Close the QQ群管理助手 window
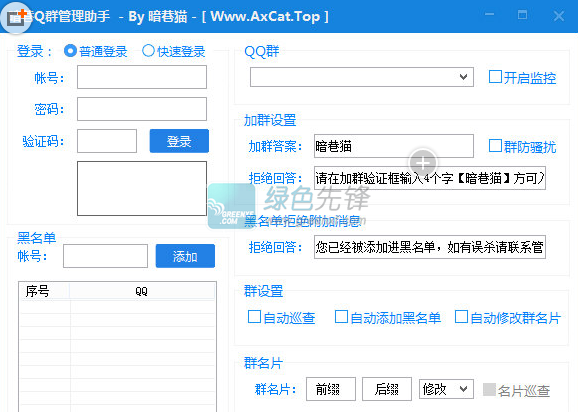The image size is (578, 412). coord(559,16)
